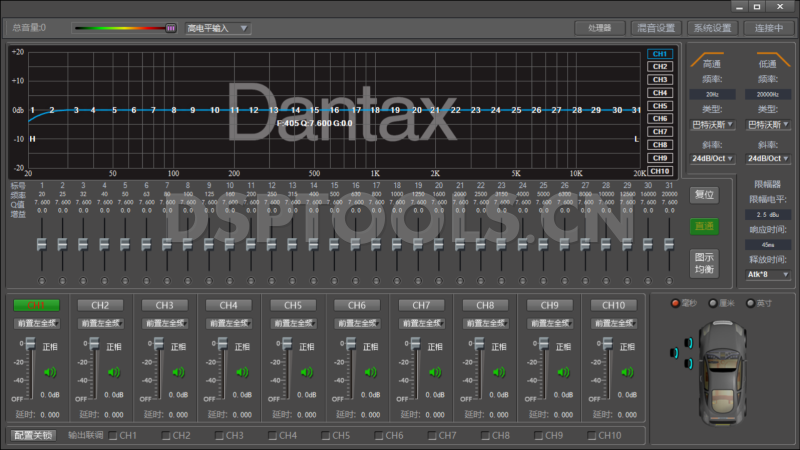Toggle CH2 phase label next to fader
The image size is (800, 450).
[114, 347]
